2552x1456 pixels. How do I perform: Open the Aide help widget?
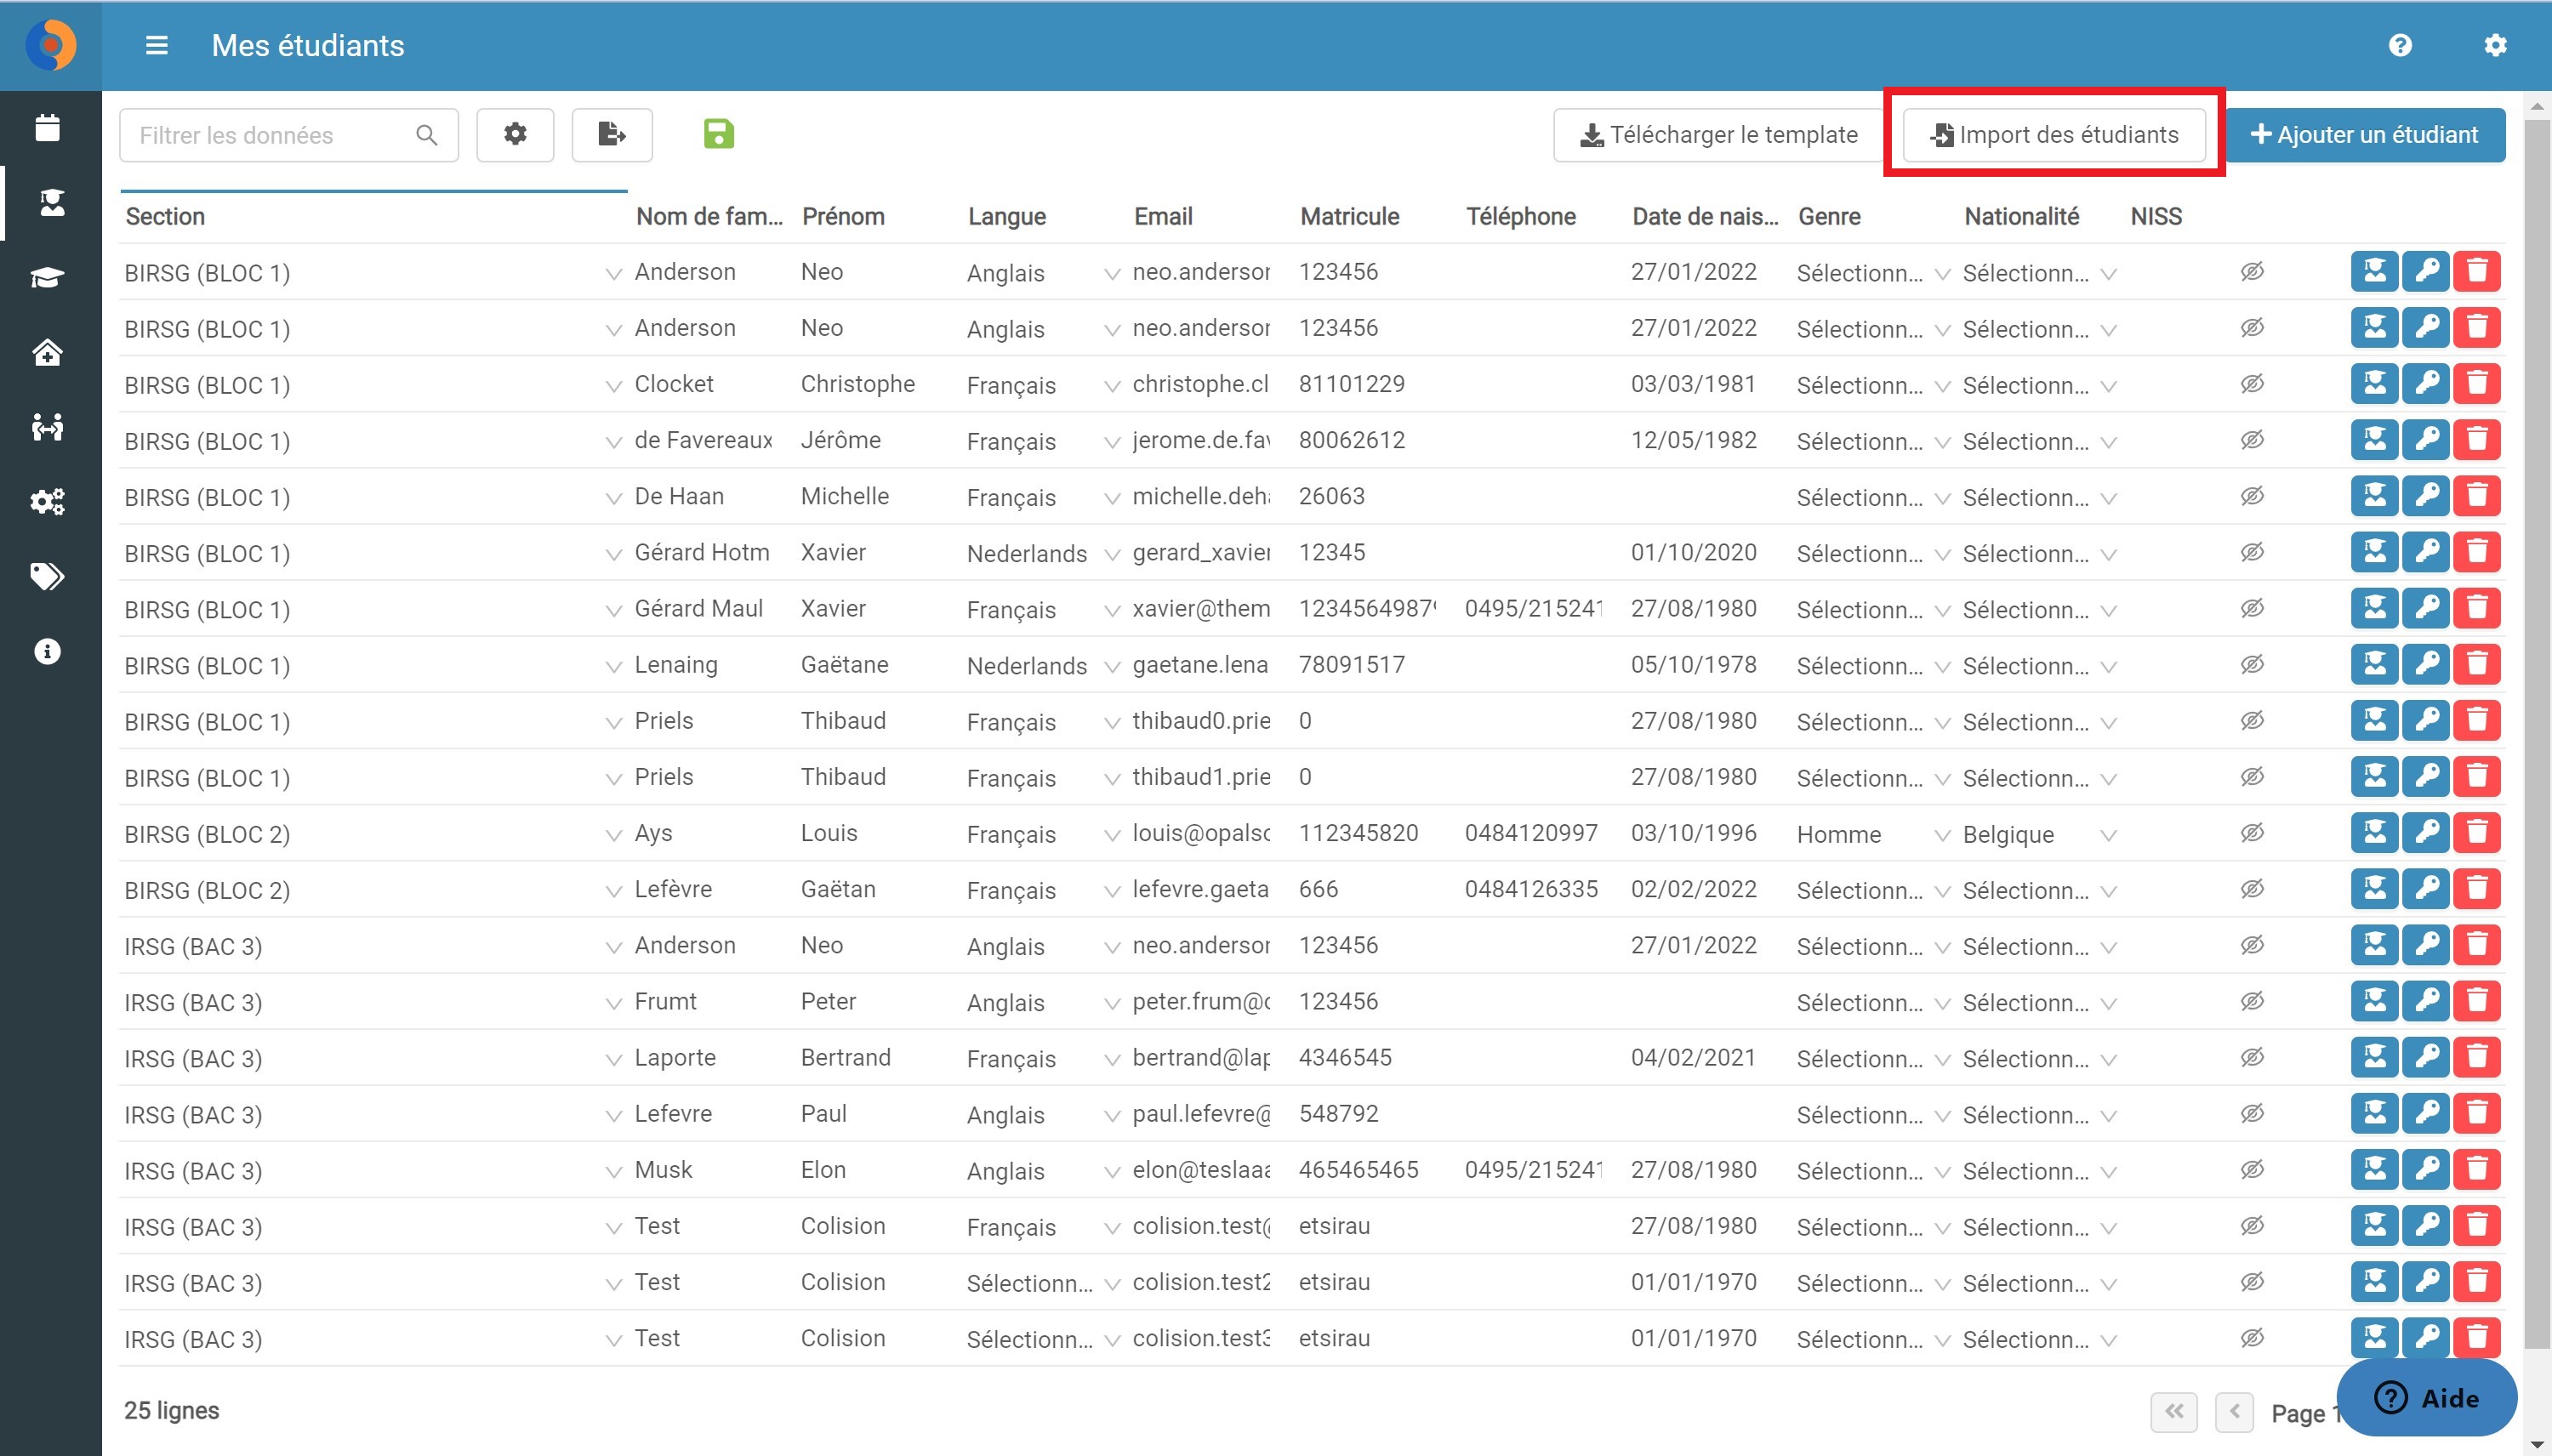point(2426,1397)
